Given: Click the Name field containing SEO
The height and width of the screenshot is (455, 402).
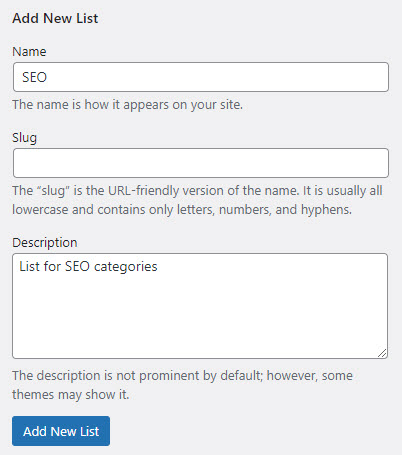Looking at the screenshot, I should pyautogui.click(x=201, y=77).
